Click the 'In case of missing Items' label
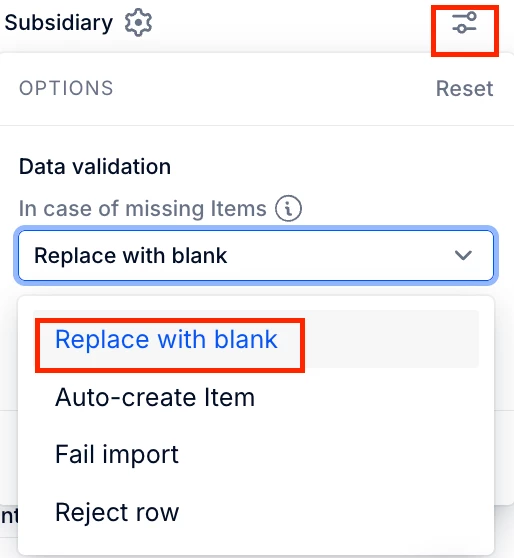This screenshot has height=558, width=514. (x=142, y=208)
